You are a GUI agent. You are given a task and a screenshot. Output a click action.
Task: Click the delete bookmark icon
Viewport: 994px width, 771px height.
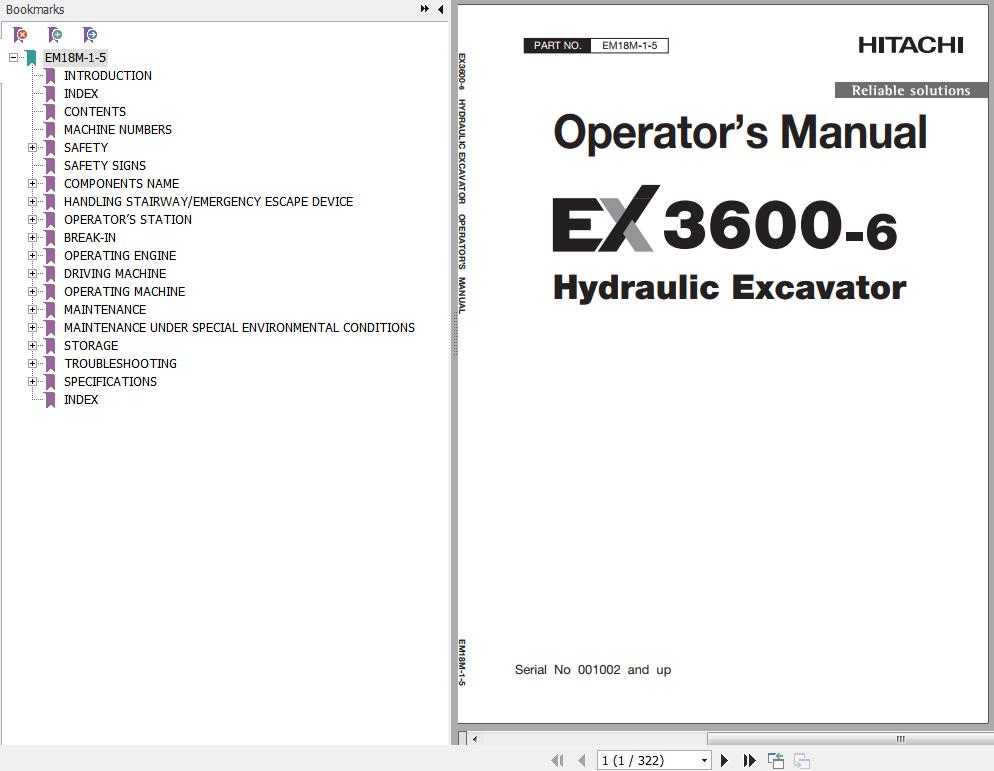20,35
